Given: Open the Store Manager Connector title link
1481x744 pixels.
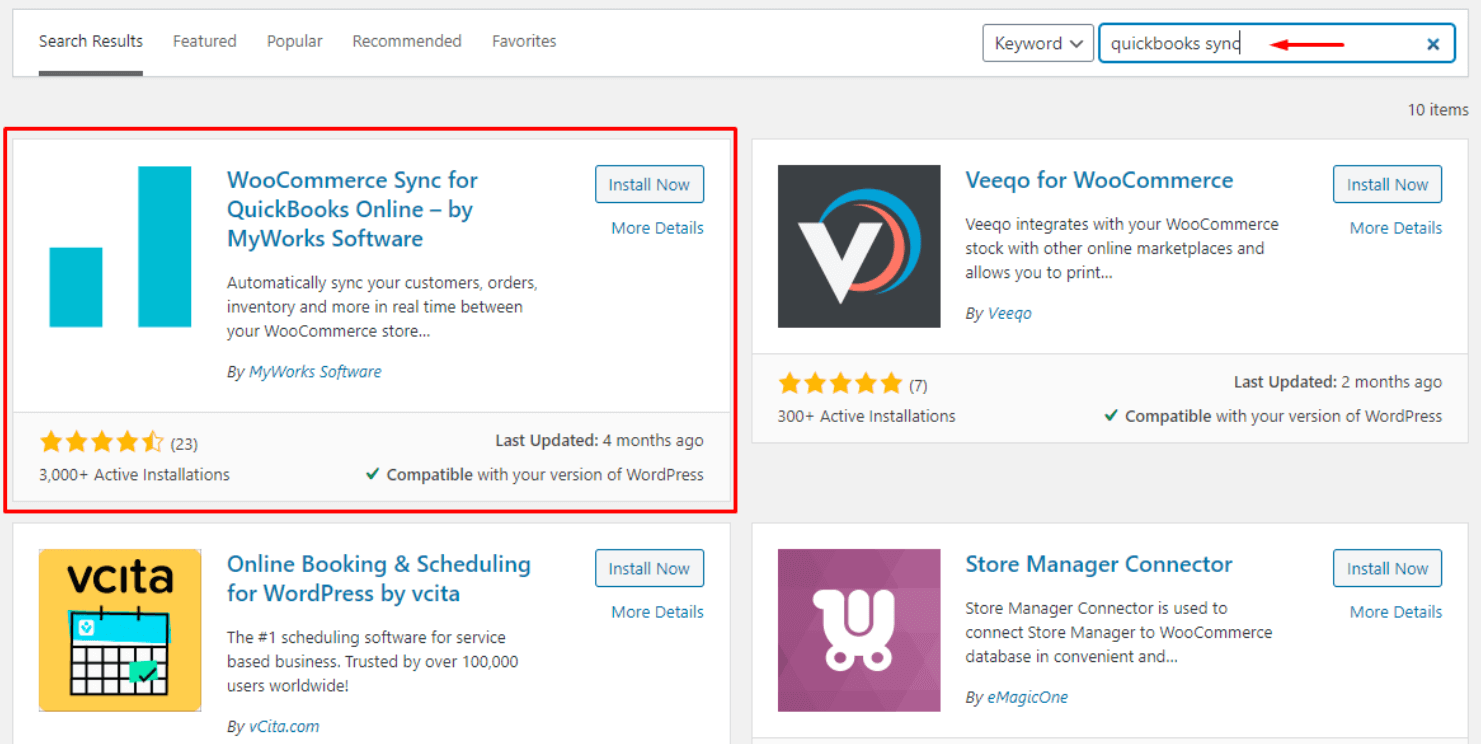Looking at the screenshot, I should [1098, 565].
